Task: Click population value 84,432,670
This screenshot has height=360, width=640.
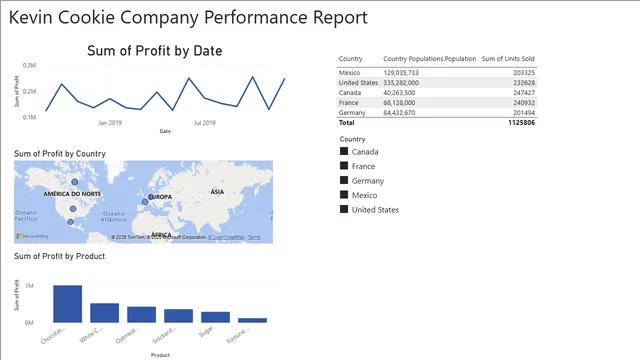Action: click(399, 113)
